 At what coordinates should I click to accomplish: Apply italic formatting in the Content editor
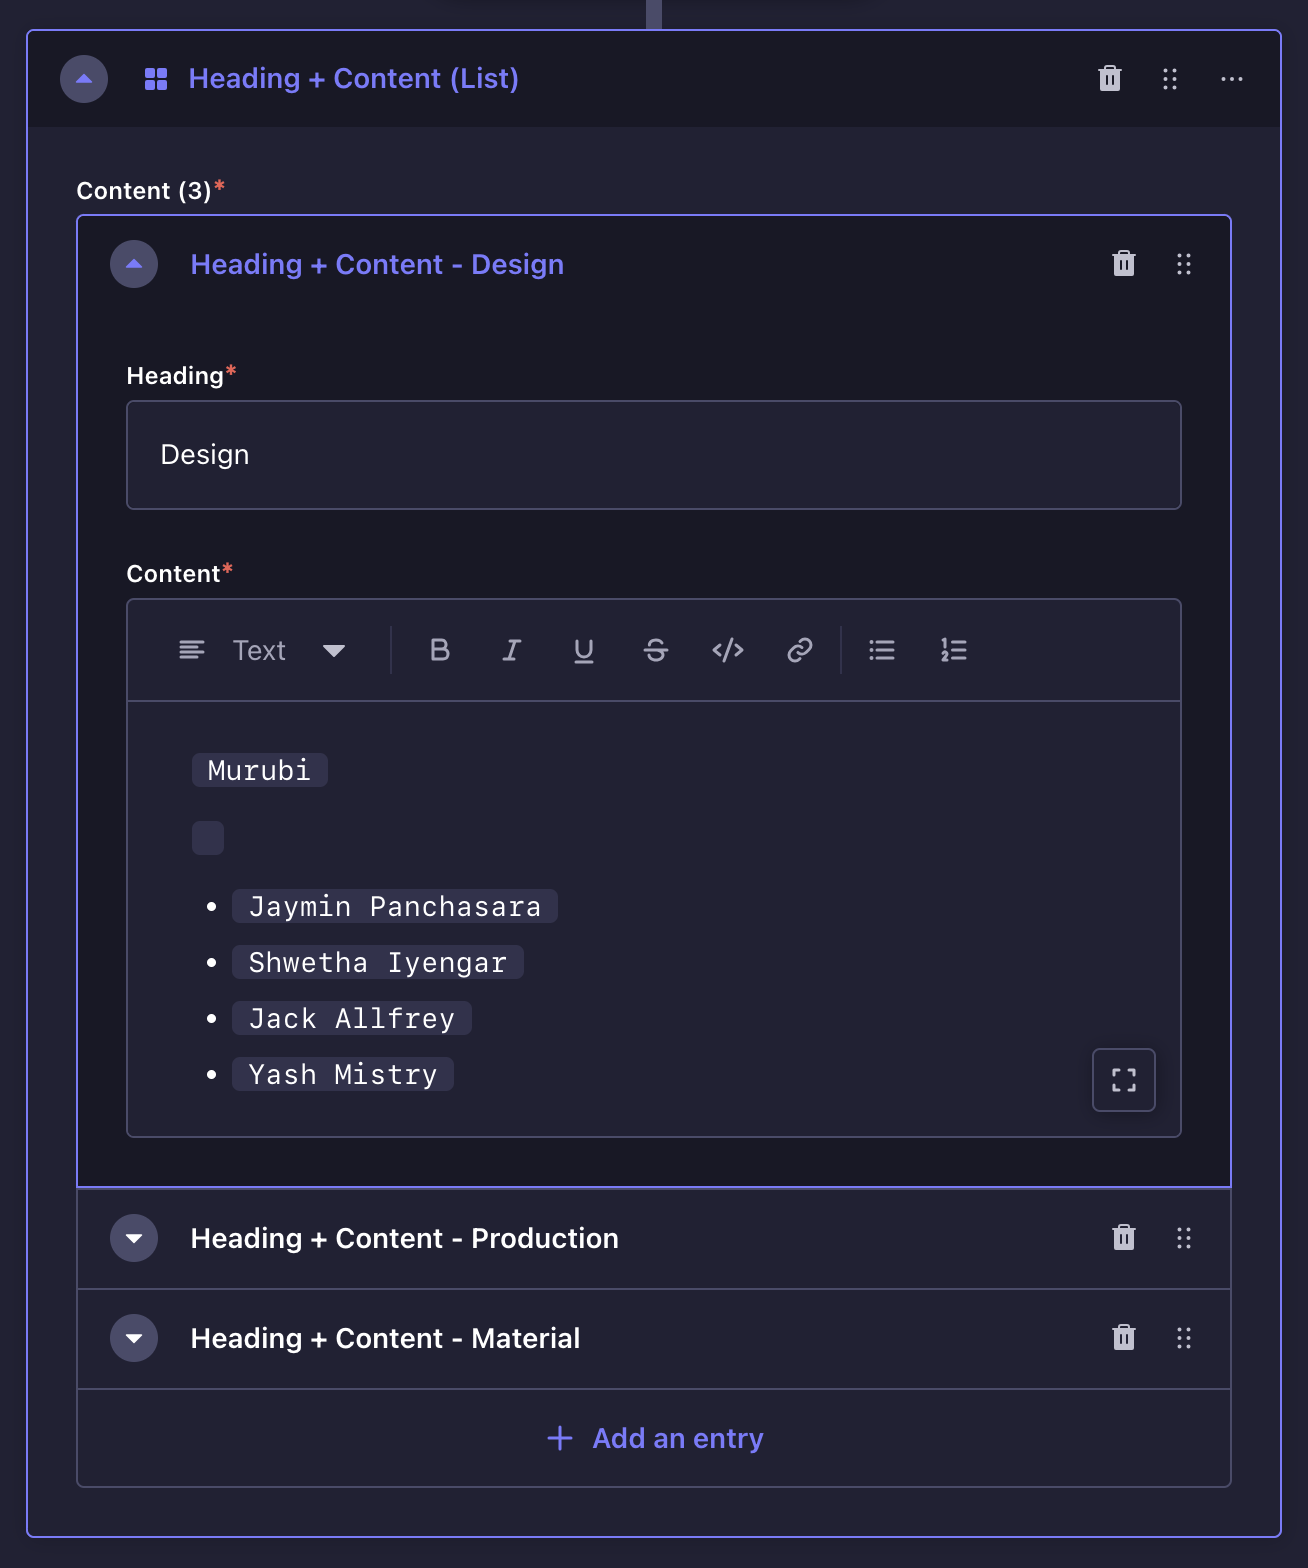(511, 650)
